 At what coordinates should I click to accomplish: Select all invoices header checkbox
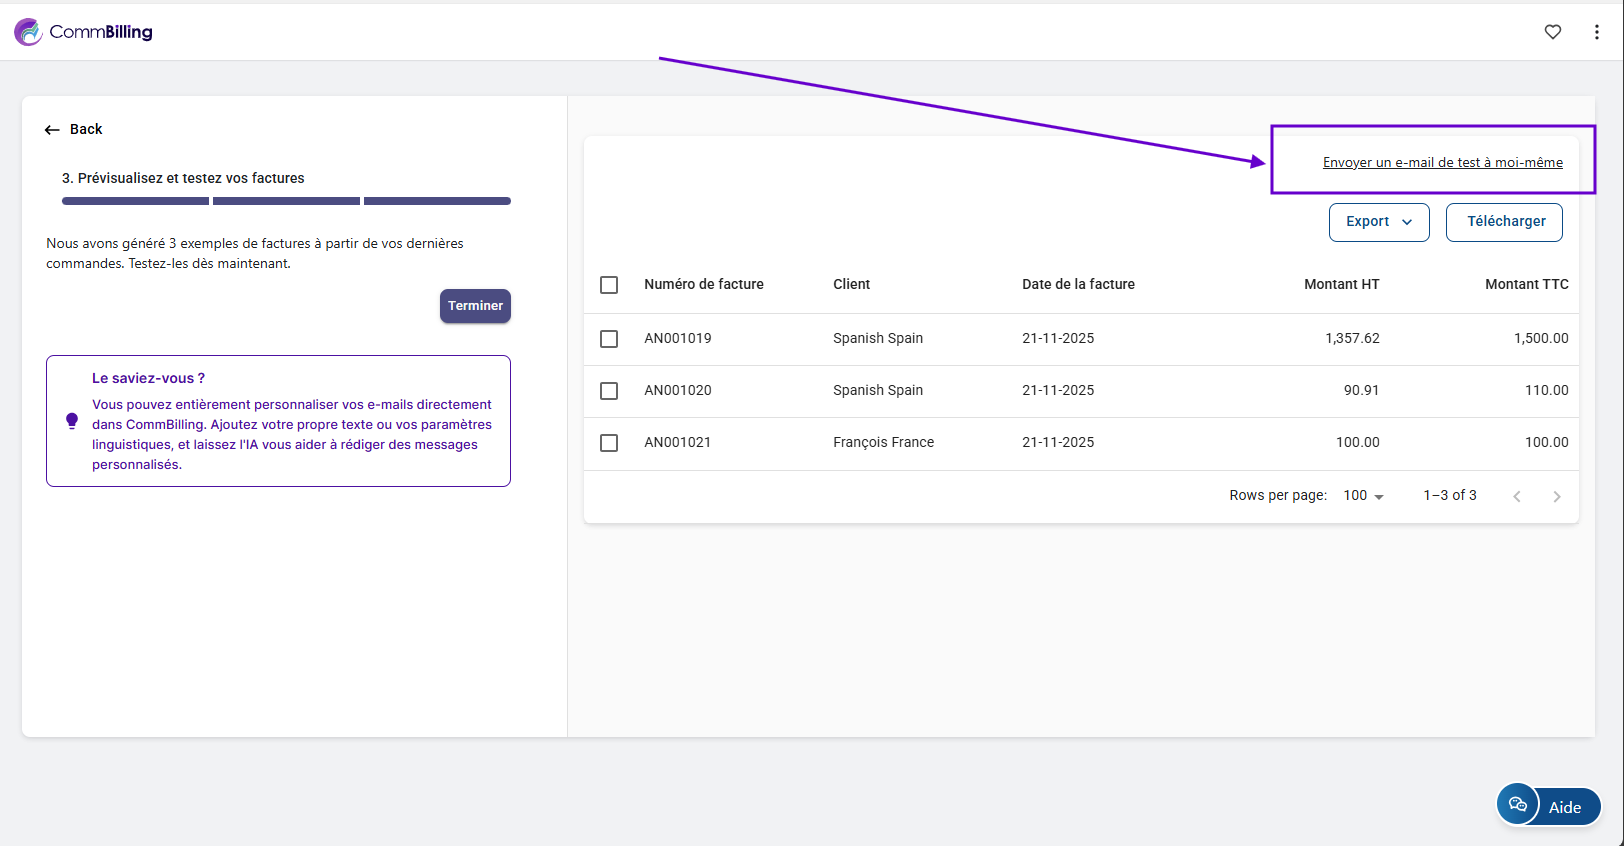[609, 285]
